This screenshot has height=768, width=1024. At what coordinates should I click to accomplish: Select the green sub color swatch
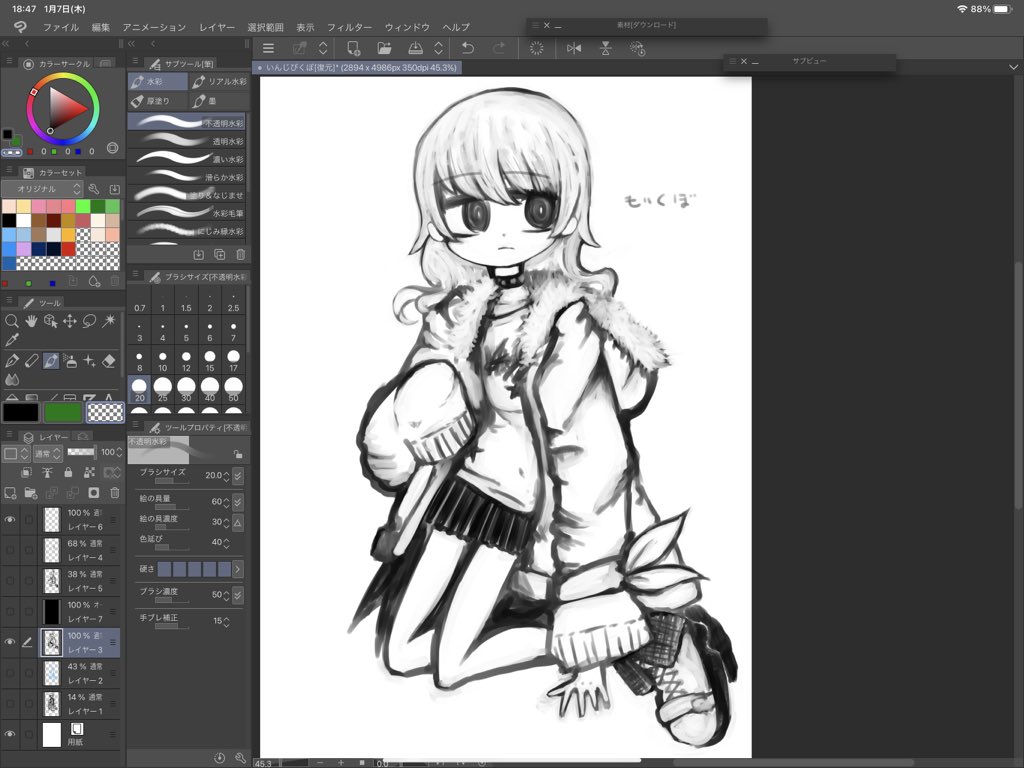pos(63,412)
